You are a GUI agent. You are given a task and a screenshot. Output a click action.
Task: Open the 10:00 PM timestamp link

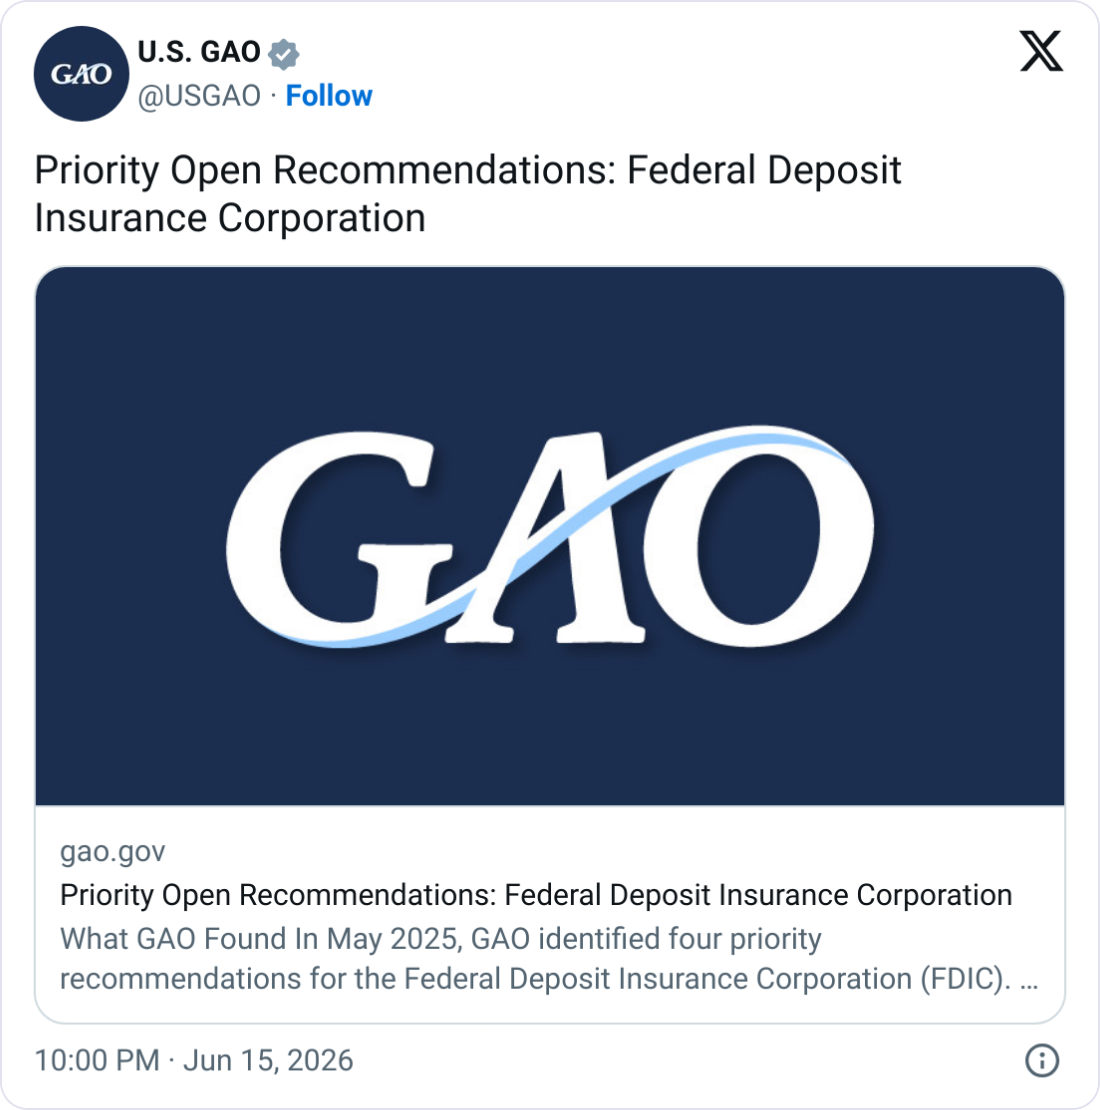pos(97,1060)
